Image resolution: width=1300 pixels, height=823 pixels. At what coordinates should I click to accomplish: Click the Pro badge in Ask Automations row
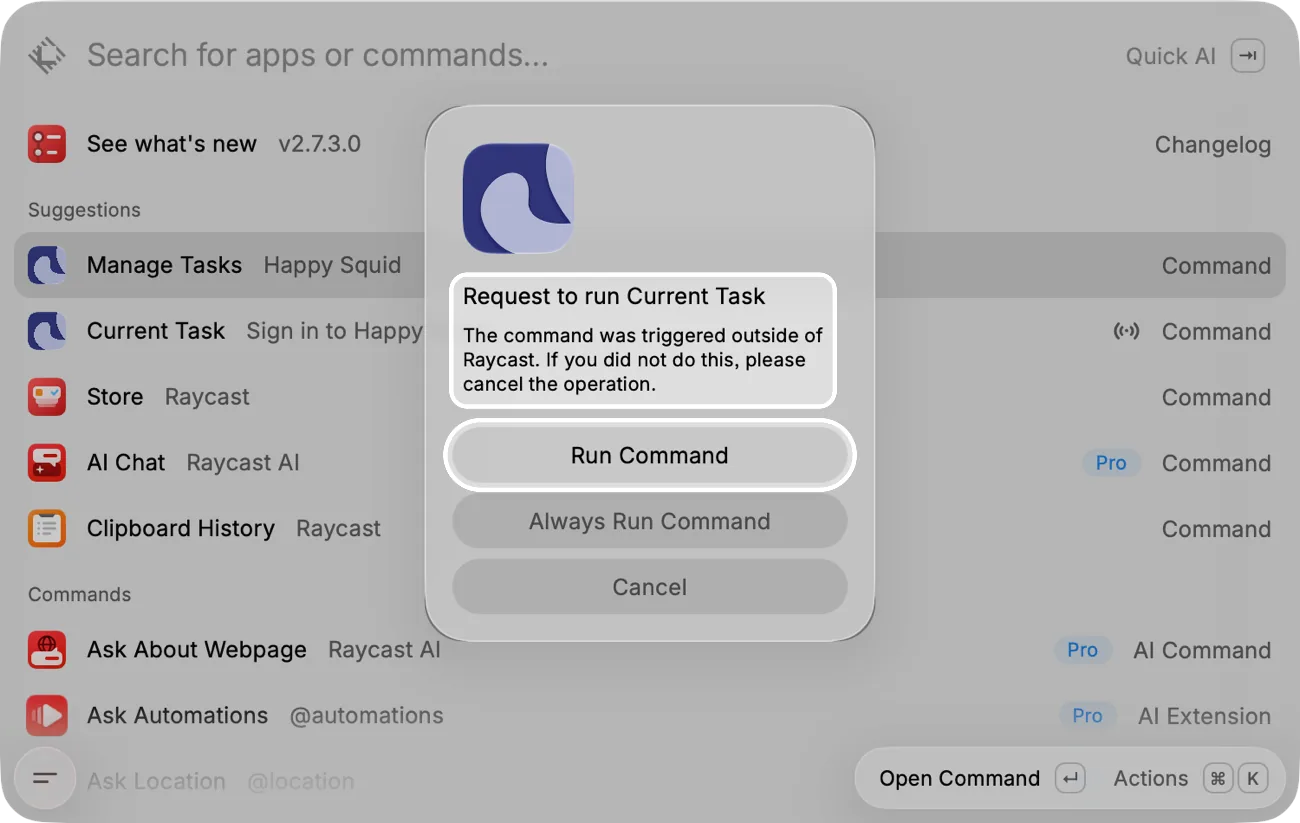point(1087,716)
